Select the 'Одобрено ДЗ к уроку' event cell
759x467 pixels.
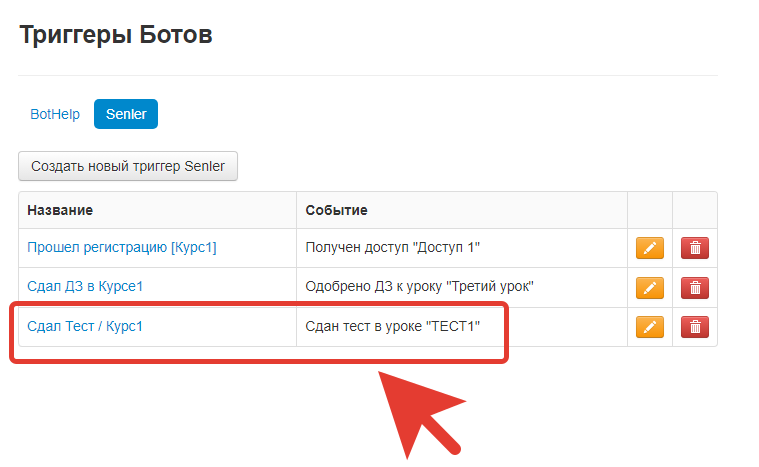[x=419, y=287]
